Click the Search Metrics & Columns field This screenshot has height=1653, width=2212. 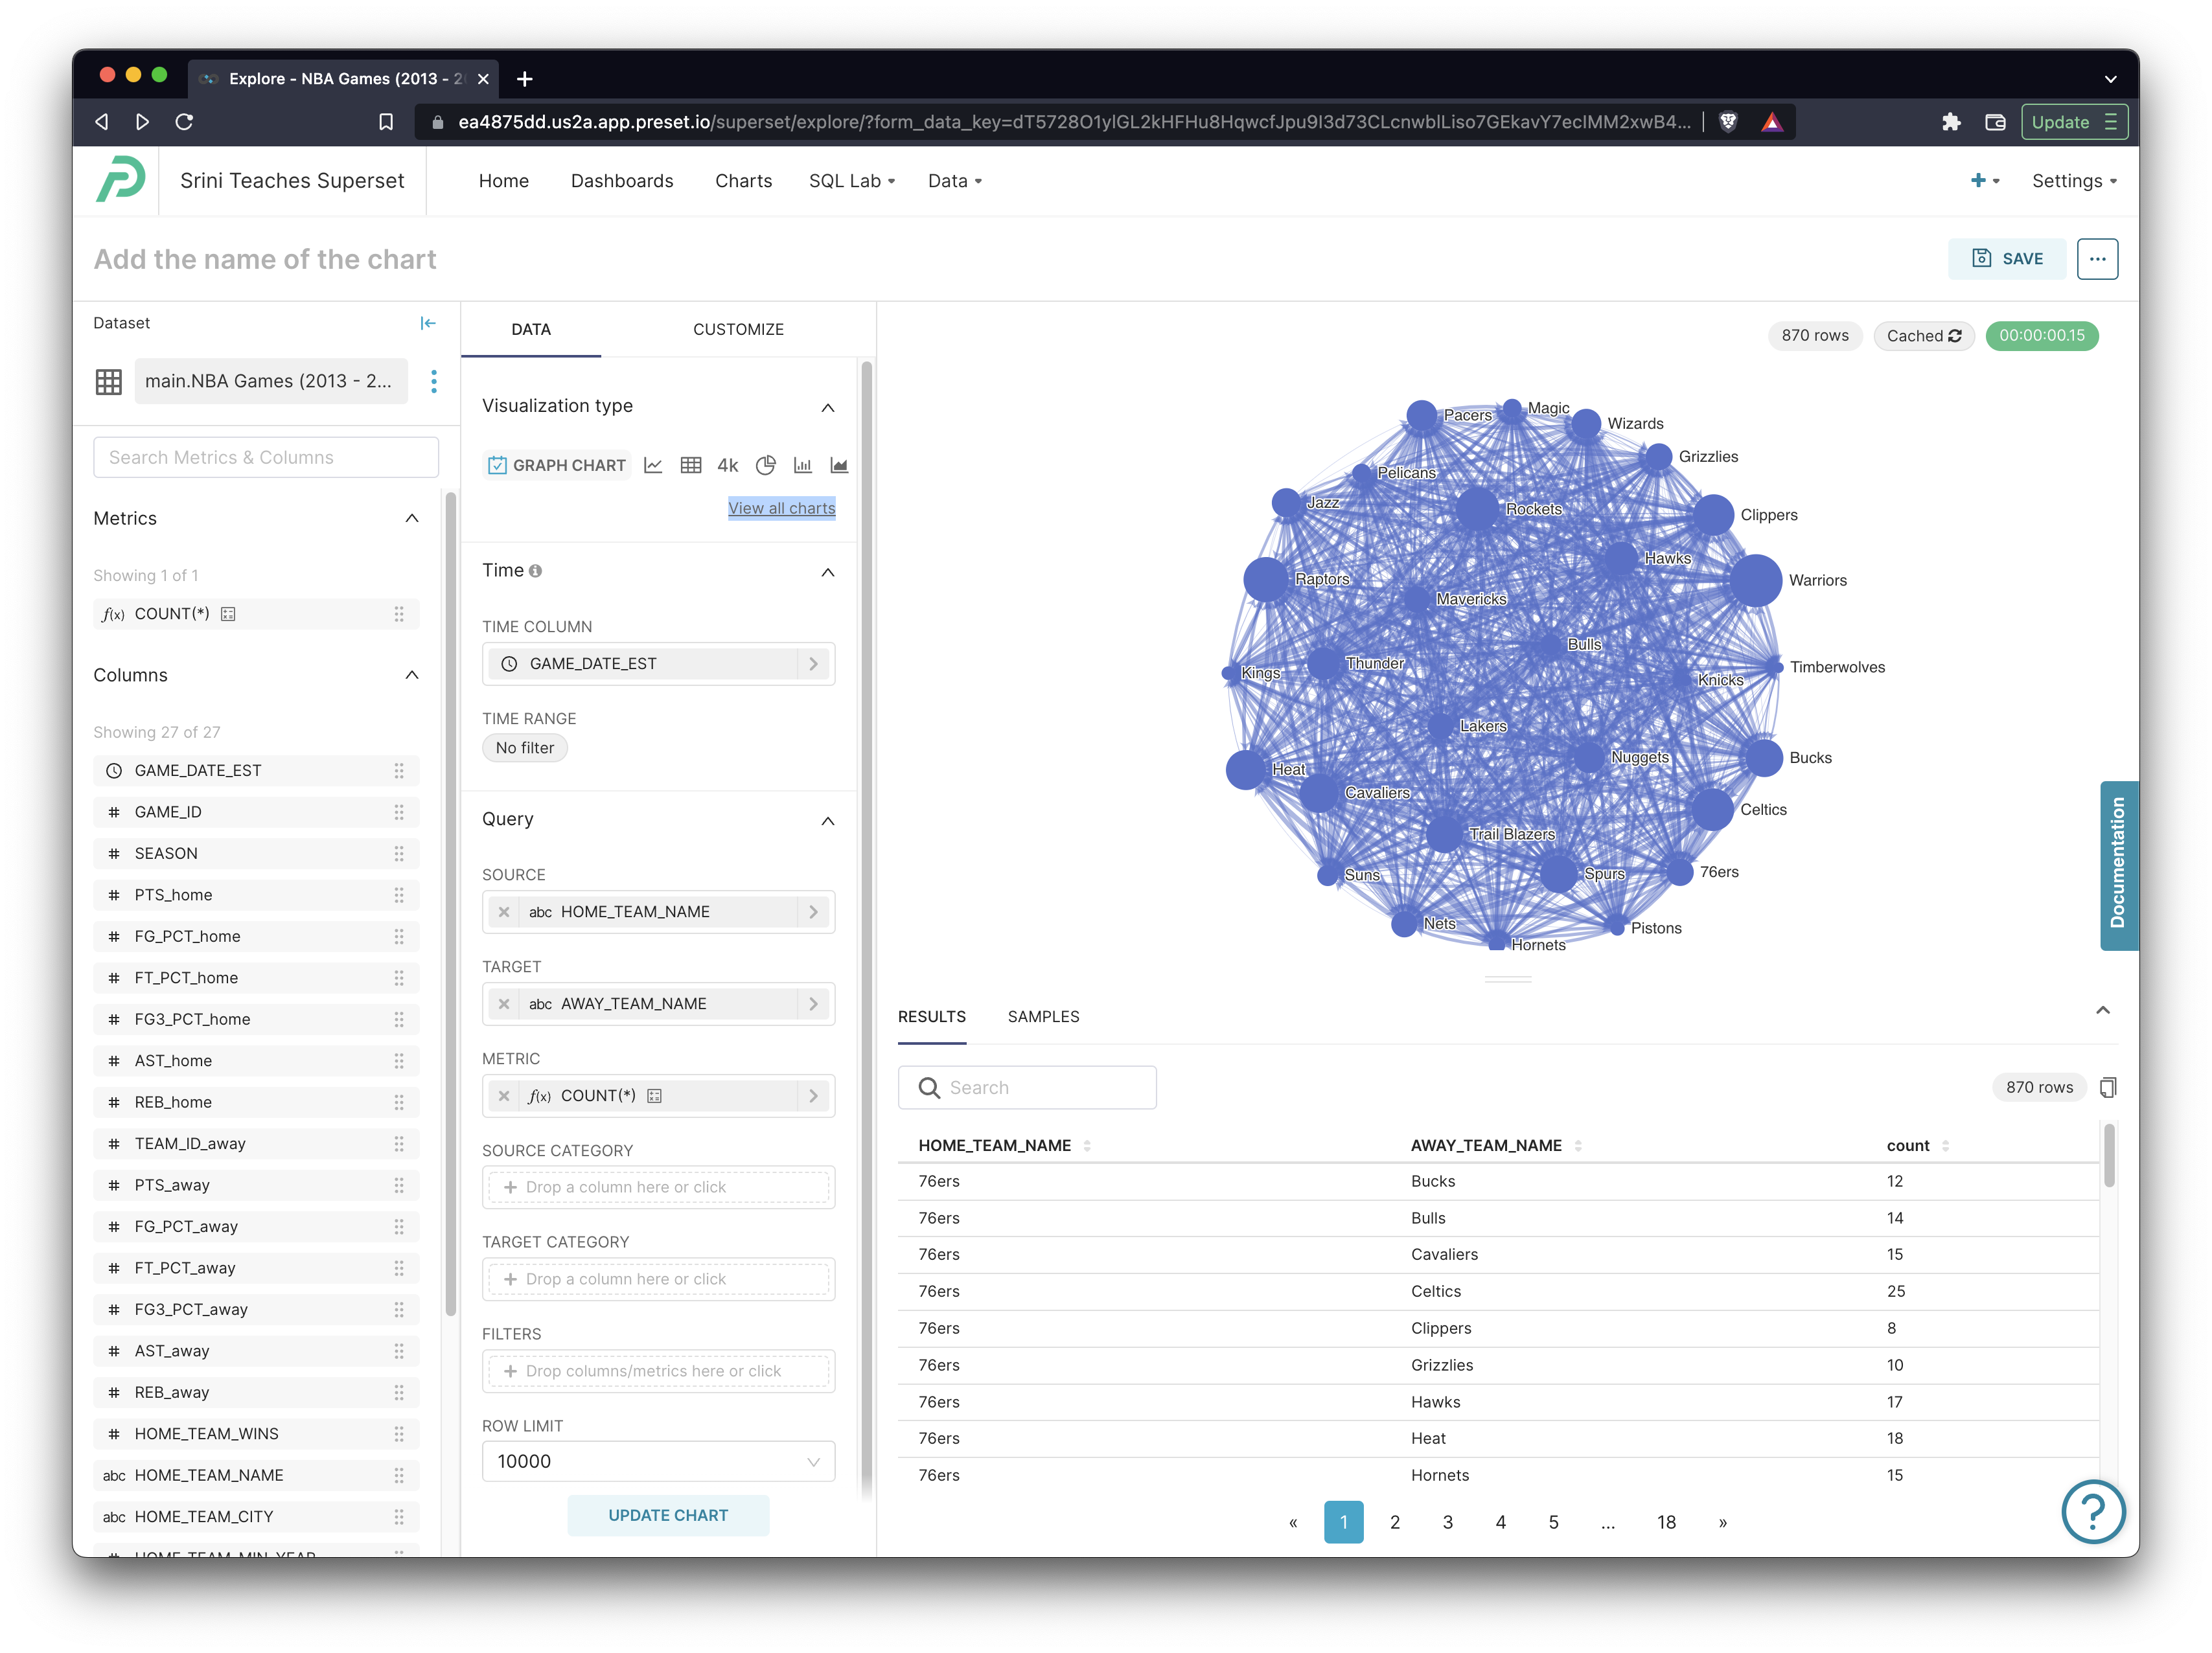pos(266,457)
